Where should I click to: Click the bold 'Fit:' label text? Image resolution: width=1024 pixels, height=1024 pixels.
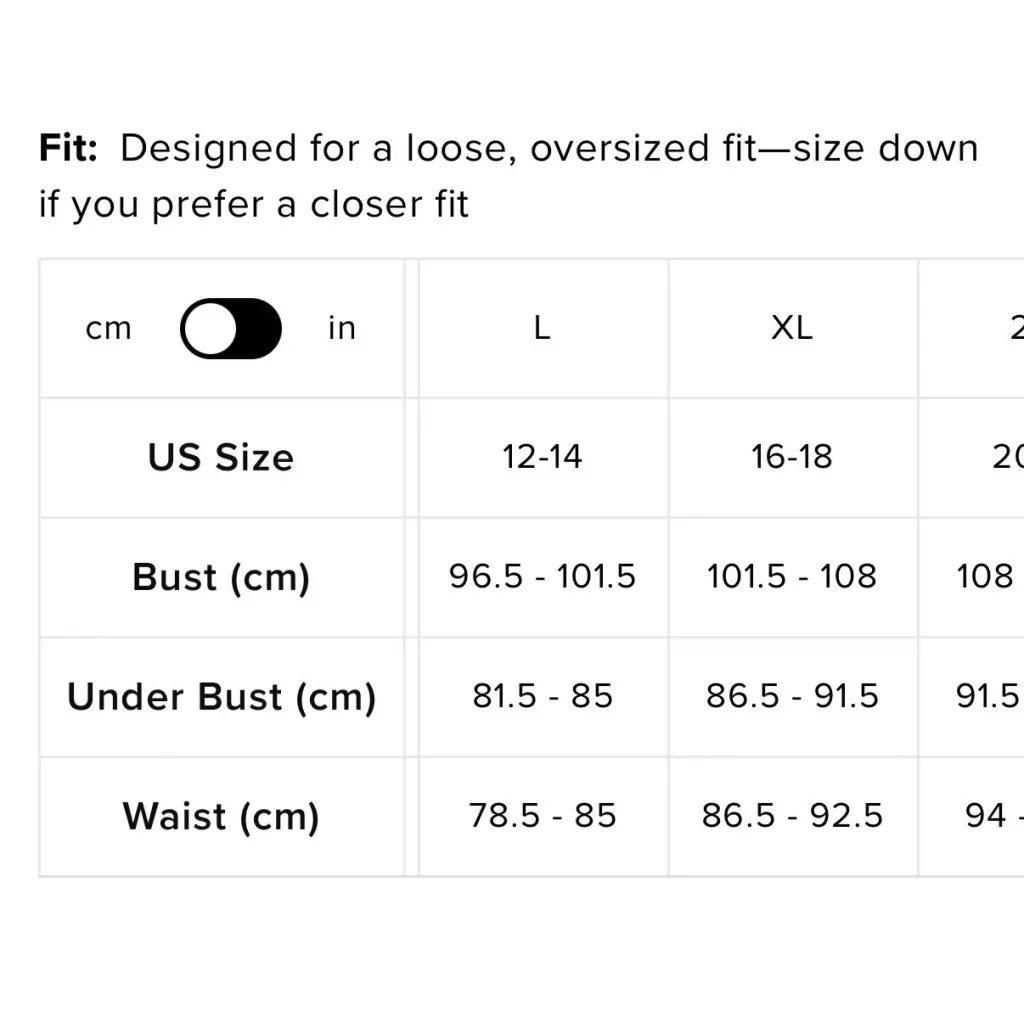pyautogui.click(x=69, y=148)
